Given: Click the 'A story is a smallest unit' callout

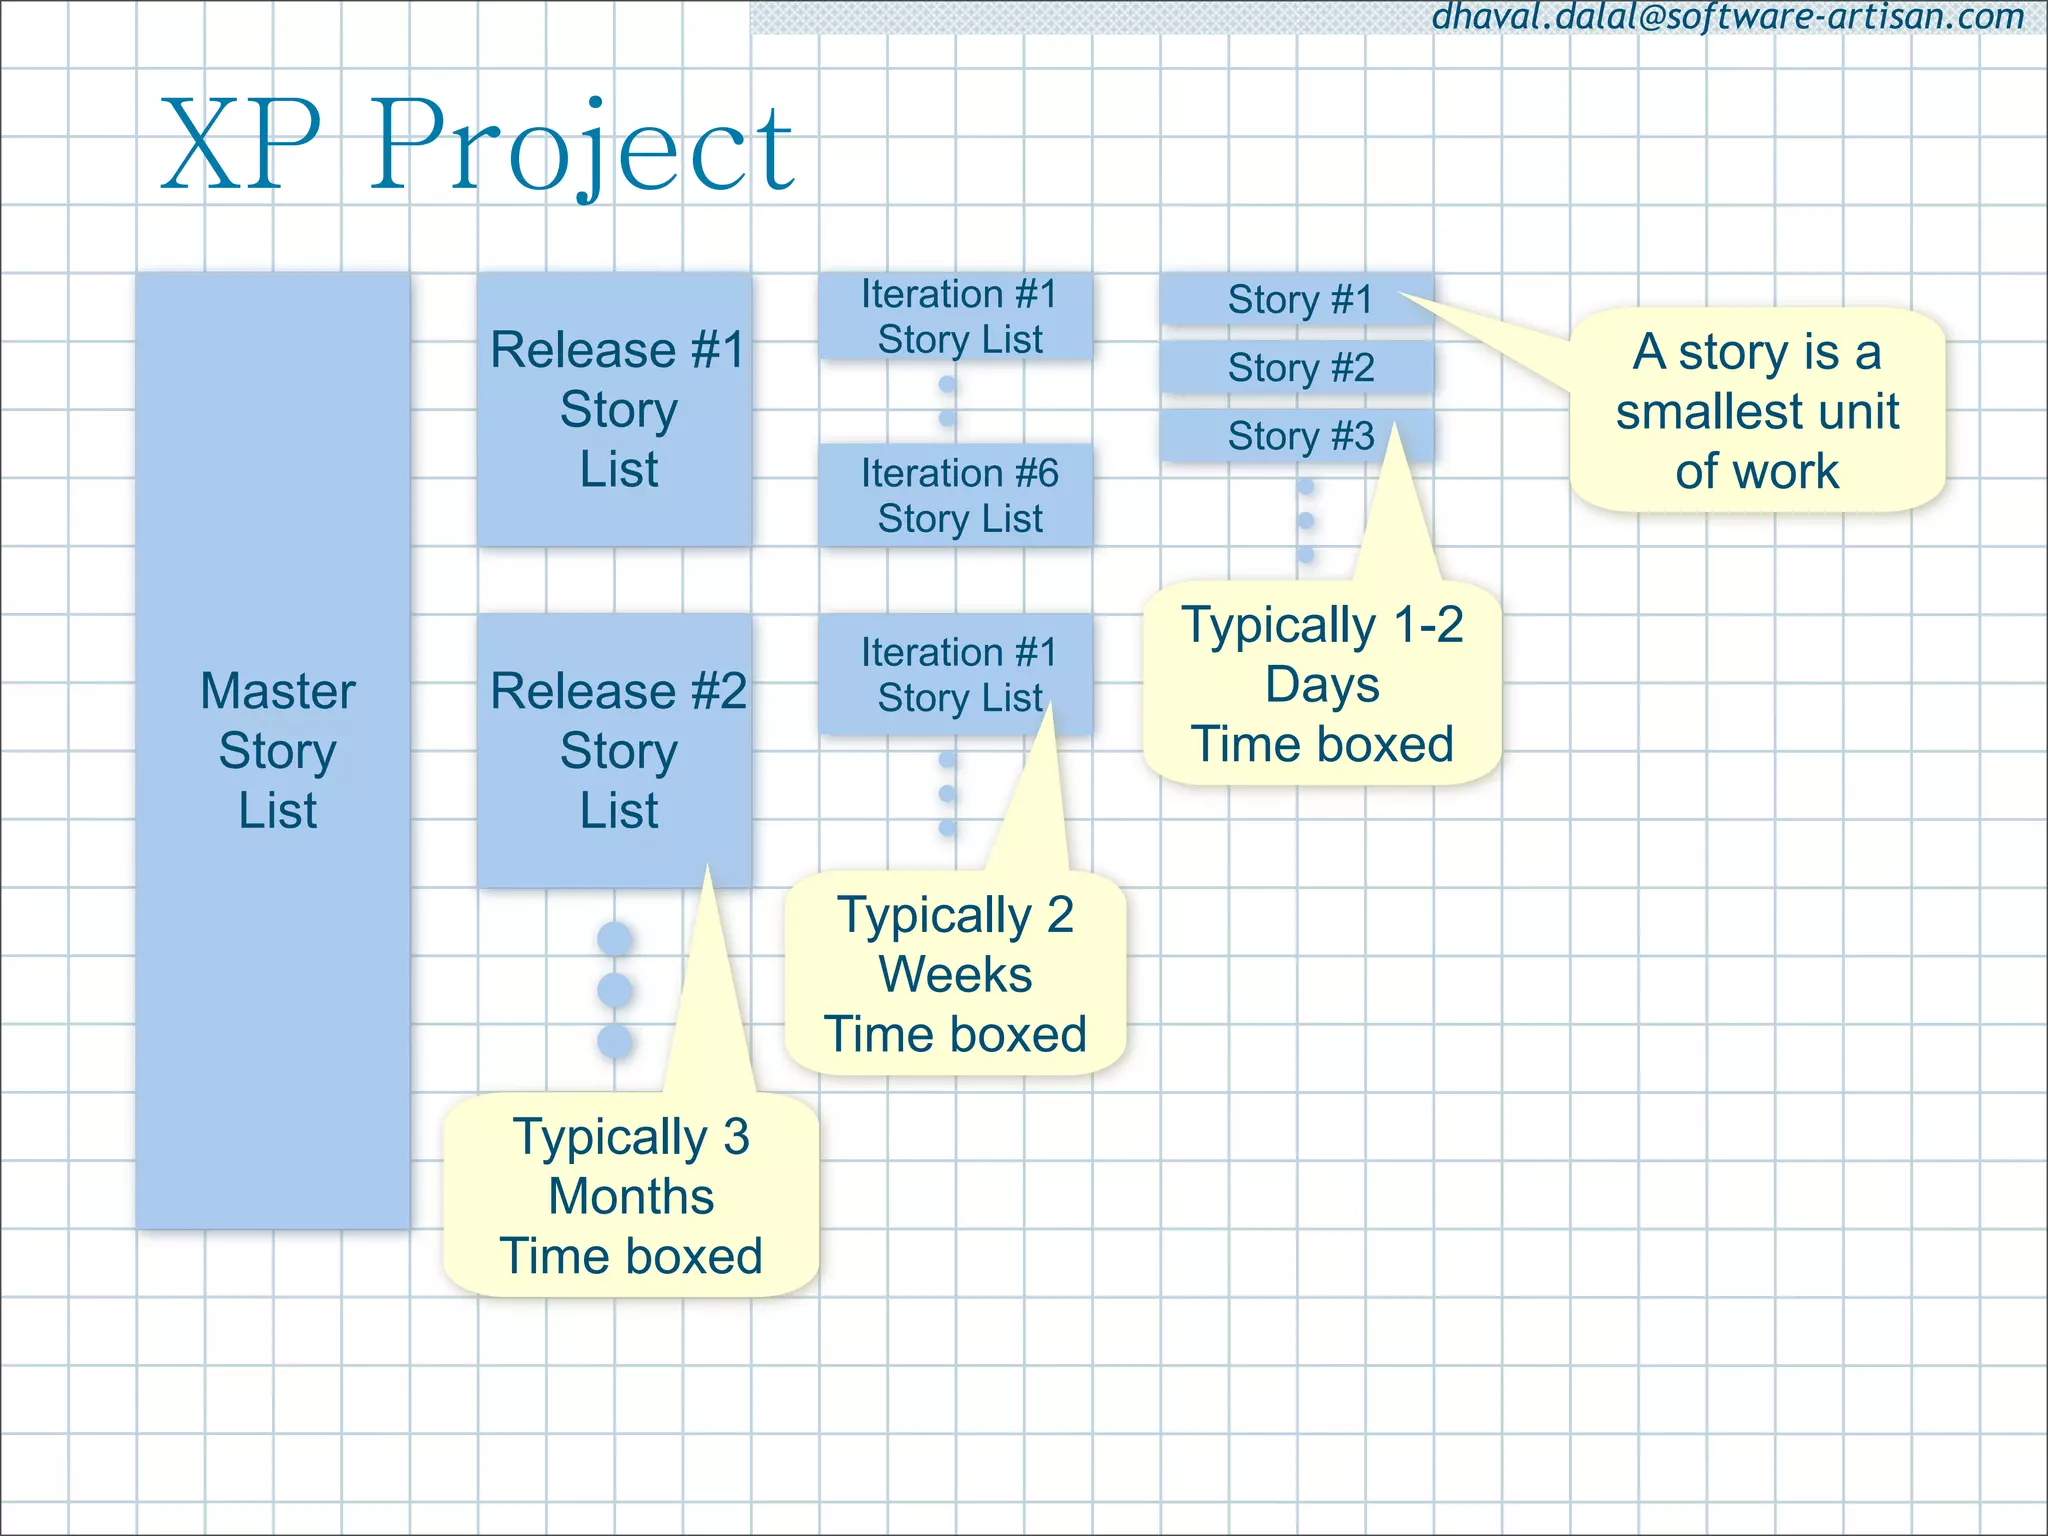Looking at the screenshot, I should (1756, 411).
